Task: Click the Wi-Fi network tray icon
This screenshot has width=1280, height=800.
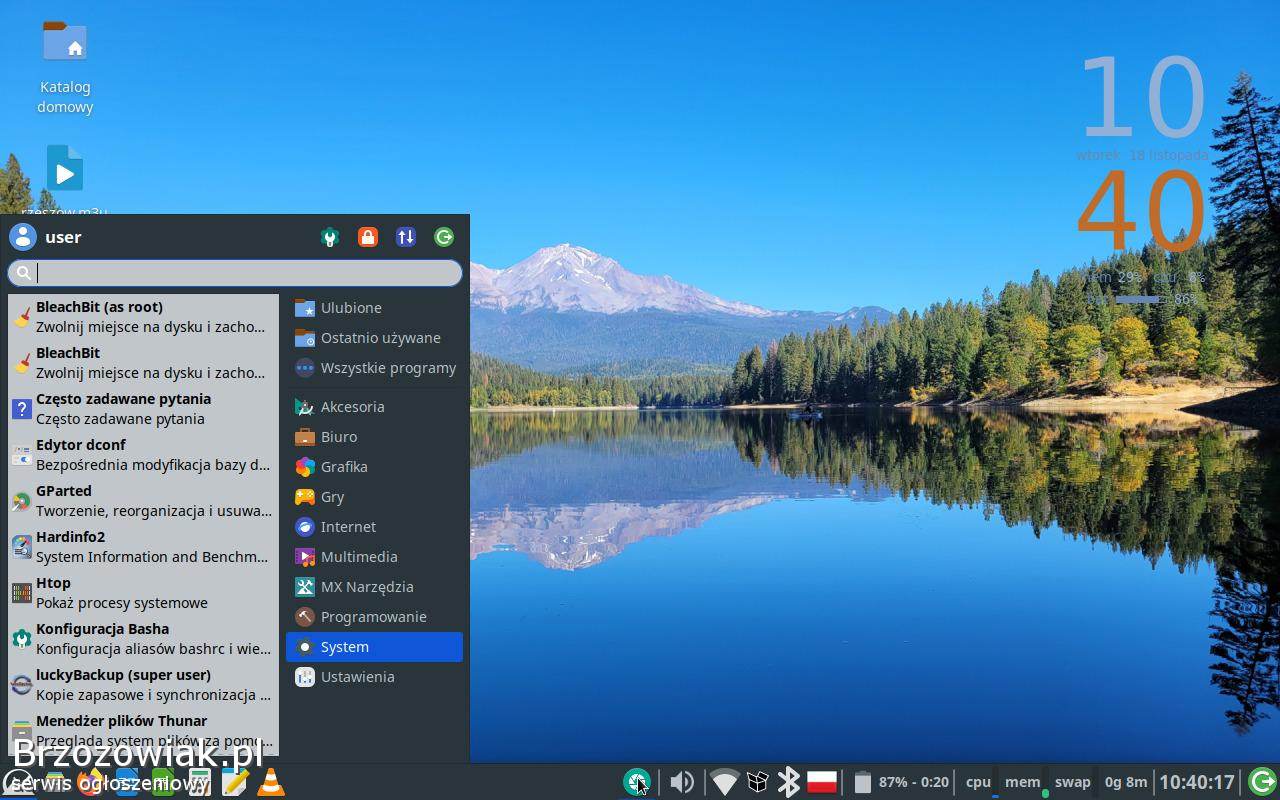Action: 724,782
